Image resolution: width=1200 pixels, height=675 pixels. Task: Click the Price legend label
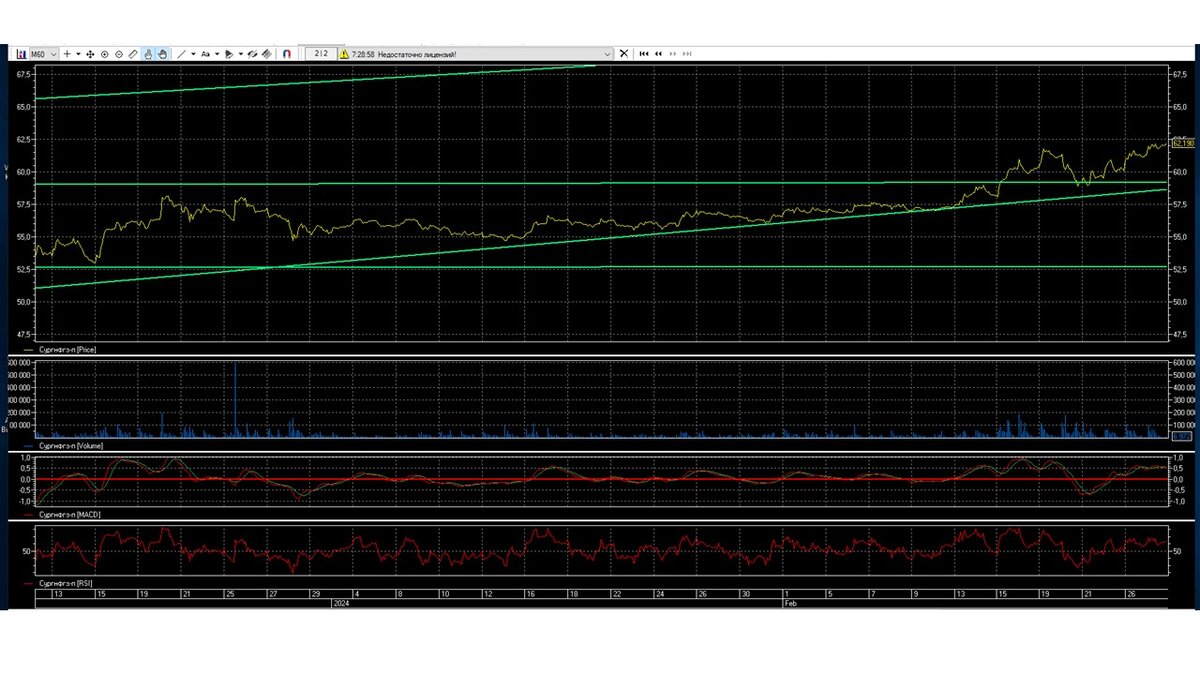click(x=66, y=349)
